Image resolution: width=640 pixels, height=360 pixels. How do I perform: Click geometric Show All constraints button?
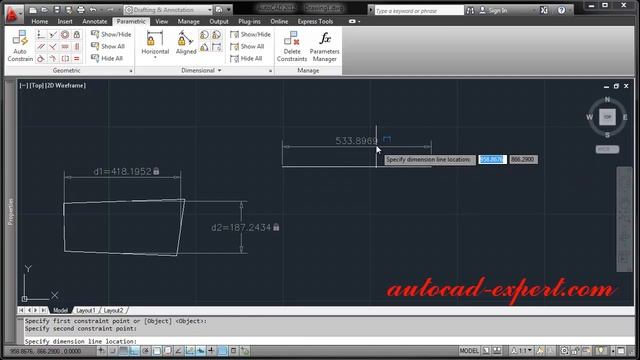(x=108, y=46)
